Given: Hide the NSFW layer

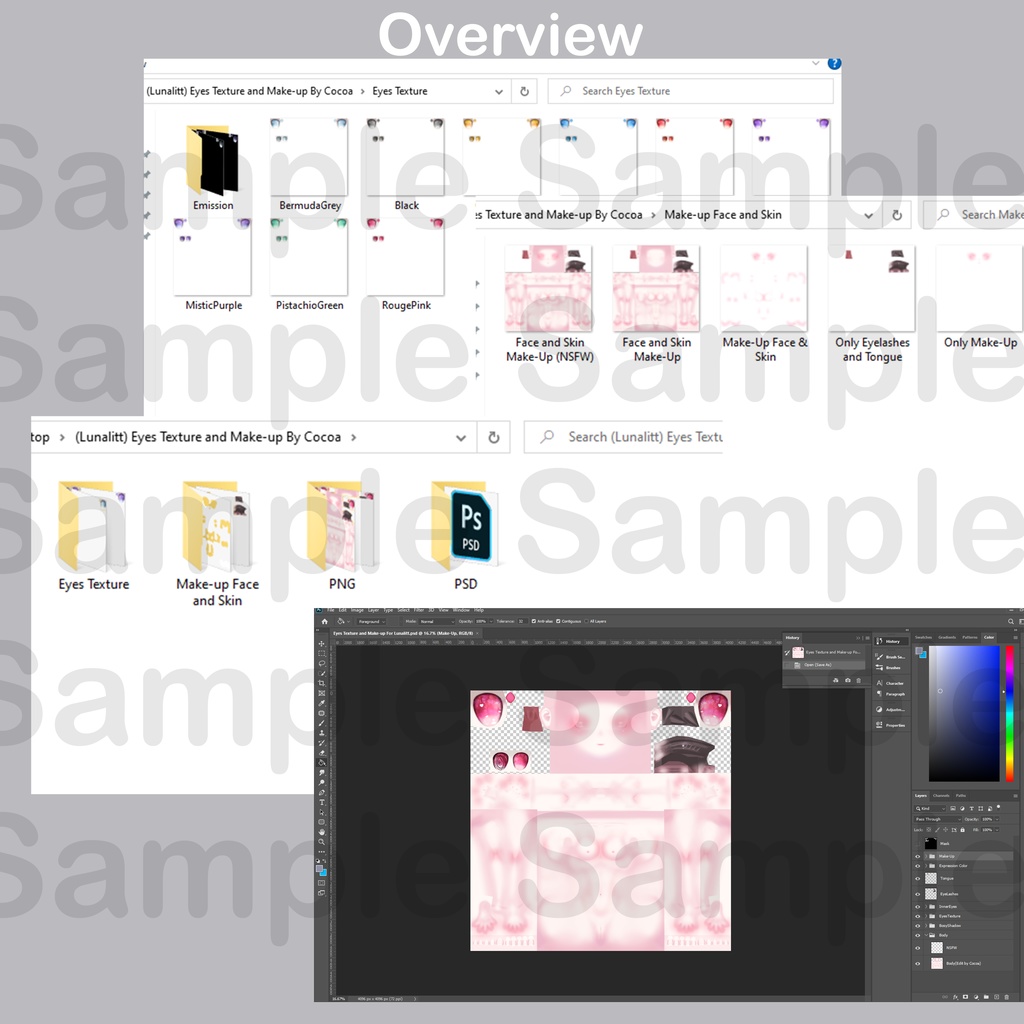Looking at the screenshot, I should 918,948.
